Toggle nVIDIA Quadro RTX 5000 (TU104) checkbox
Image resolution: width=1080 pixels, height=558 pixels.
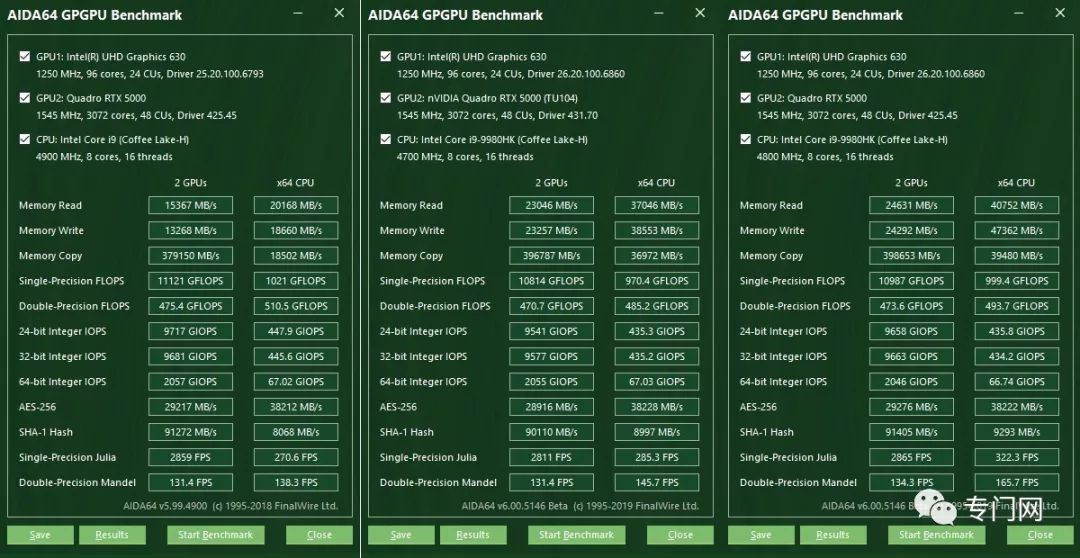click(x=386, y=98)
